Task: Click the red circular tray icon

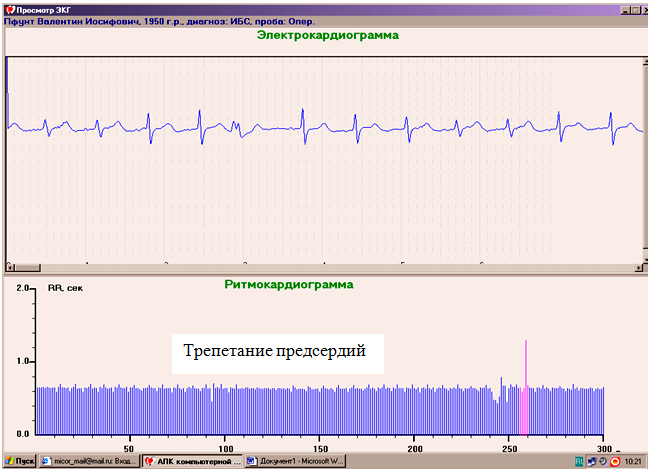Action: [615, 461]
